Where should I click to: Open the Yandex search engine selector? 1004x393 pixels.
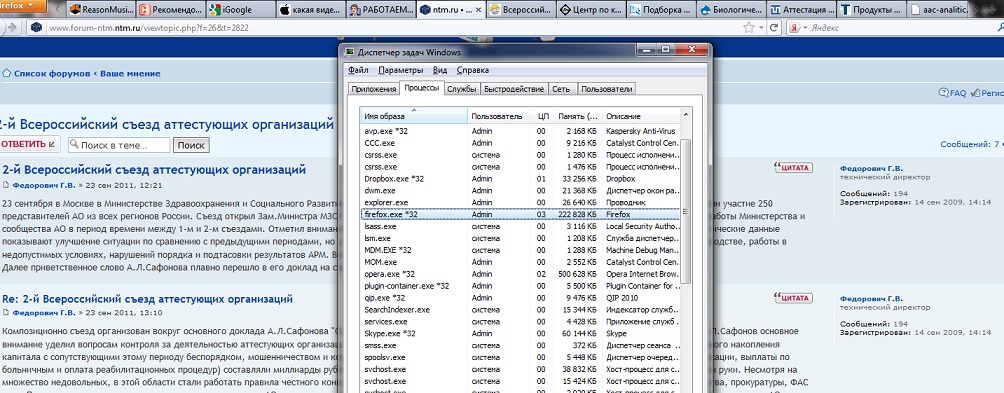tap(797, 28)
